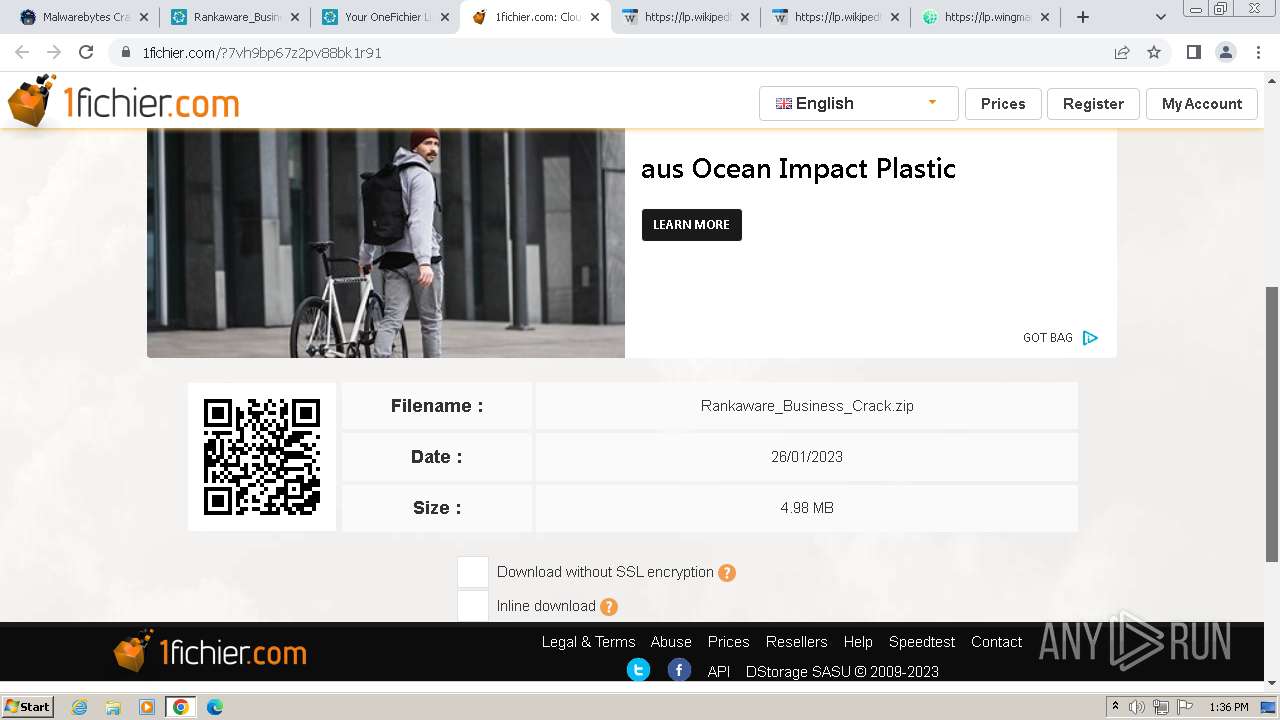Open a new tab with the plus icon

pos(1082,17)
